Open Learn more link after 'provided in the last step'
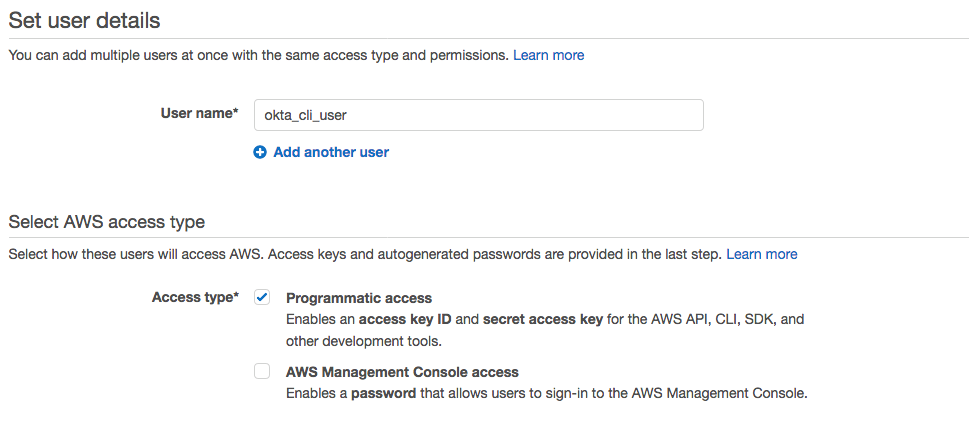The height and width of the screenshot is (429, 980). (x=762, y=254)
